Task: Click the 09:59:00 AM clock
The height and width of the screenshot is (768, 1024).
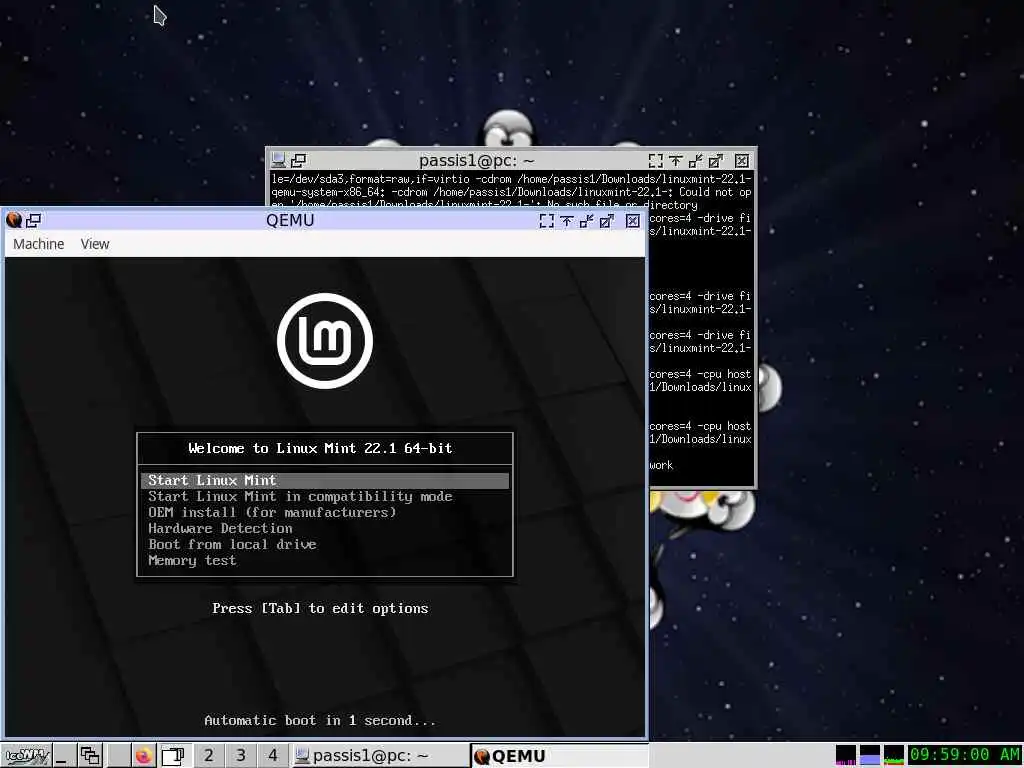Action: (965, 755)
